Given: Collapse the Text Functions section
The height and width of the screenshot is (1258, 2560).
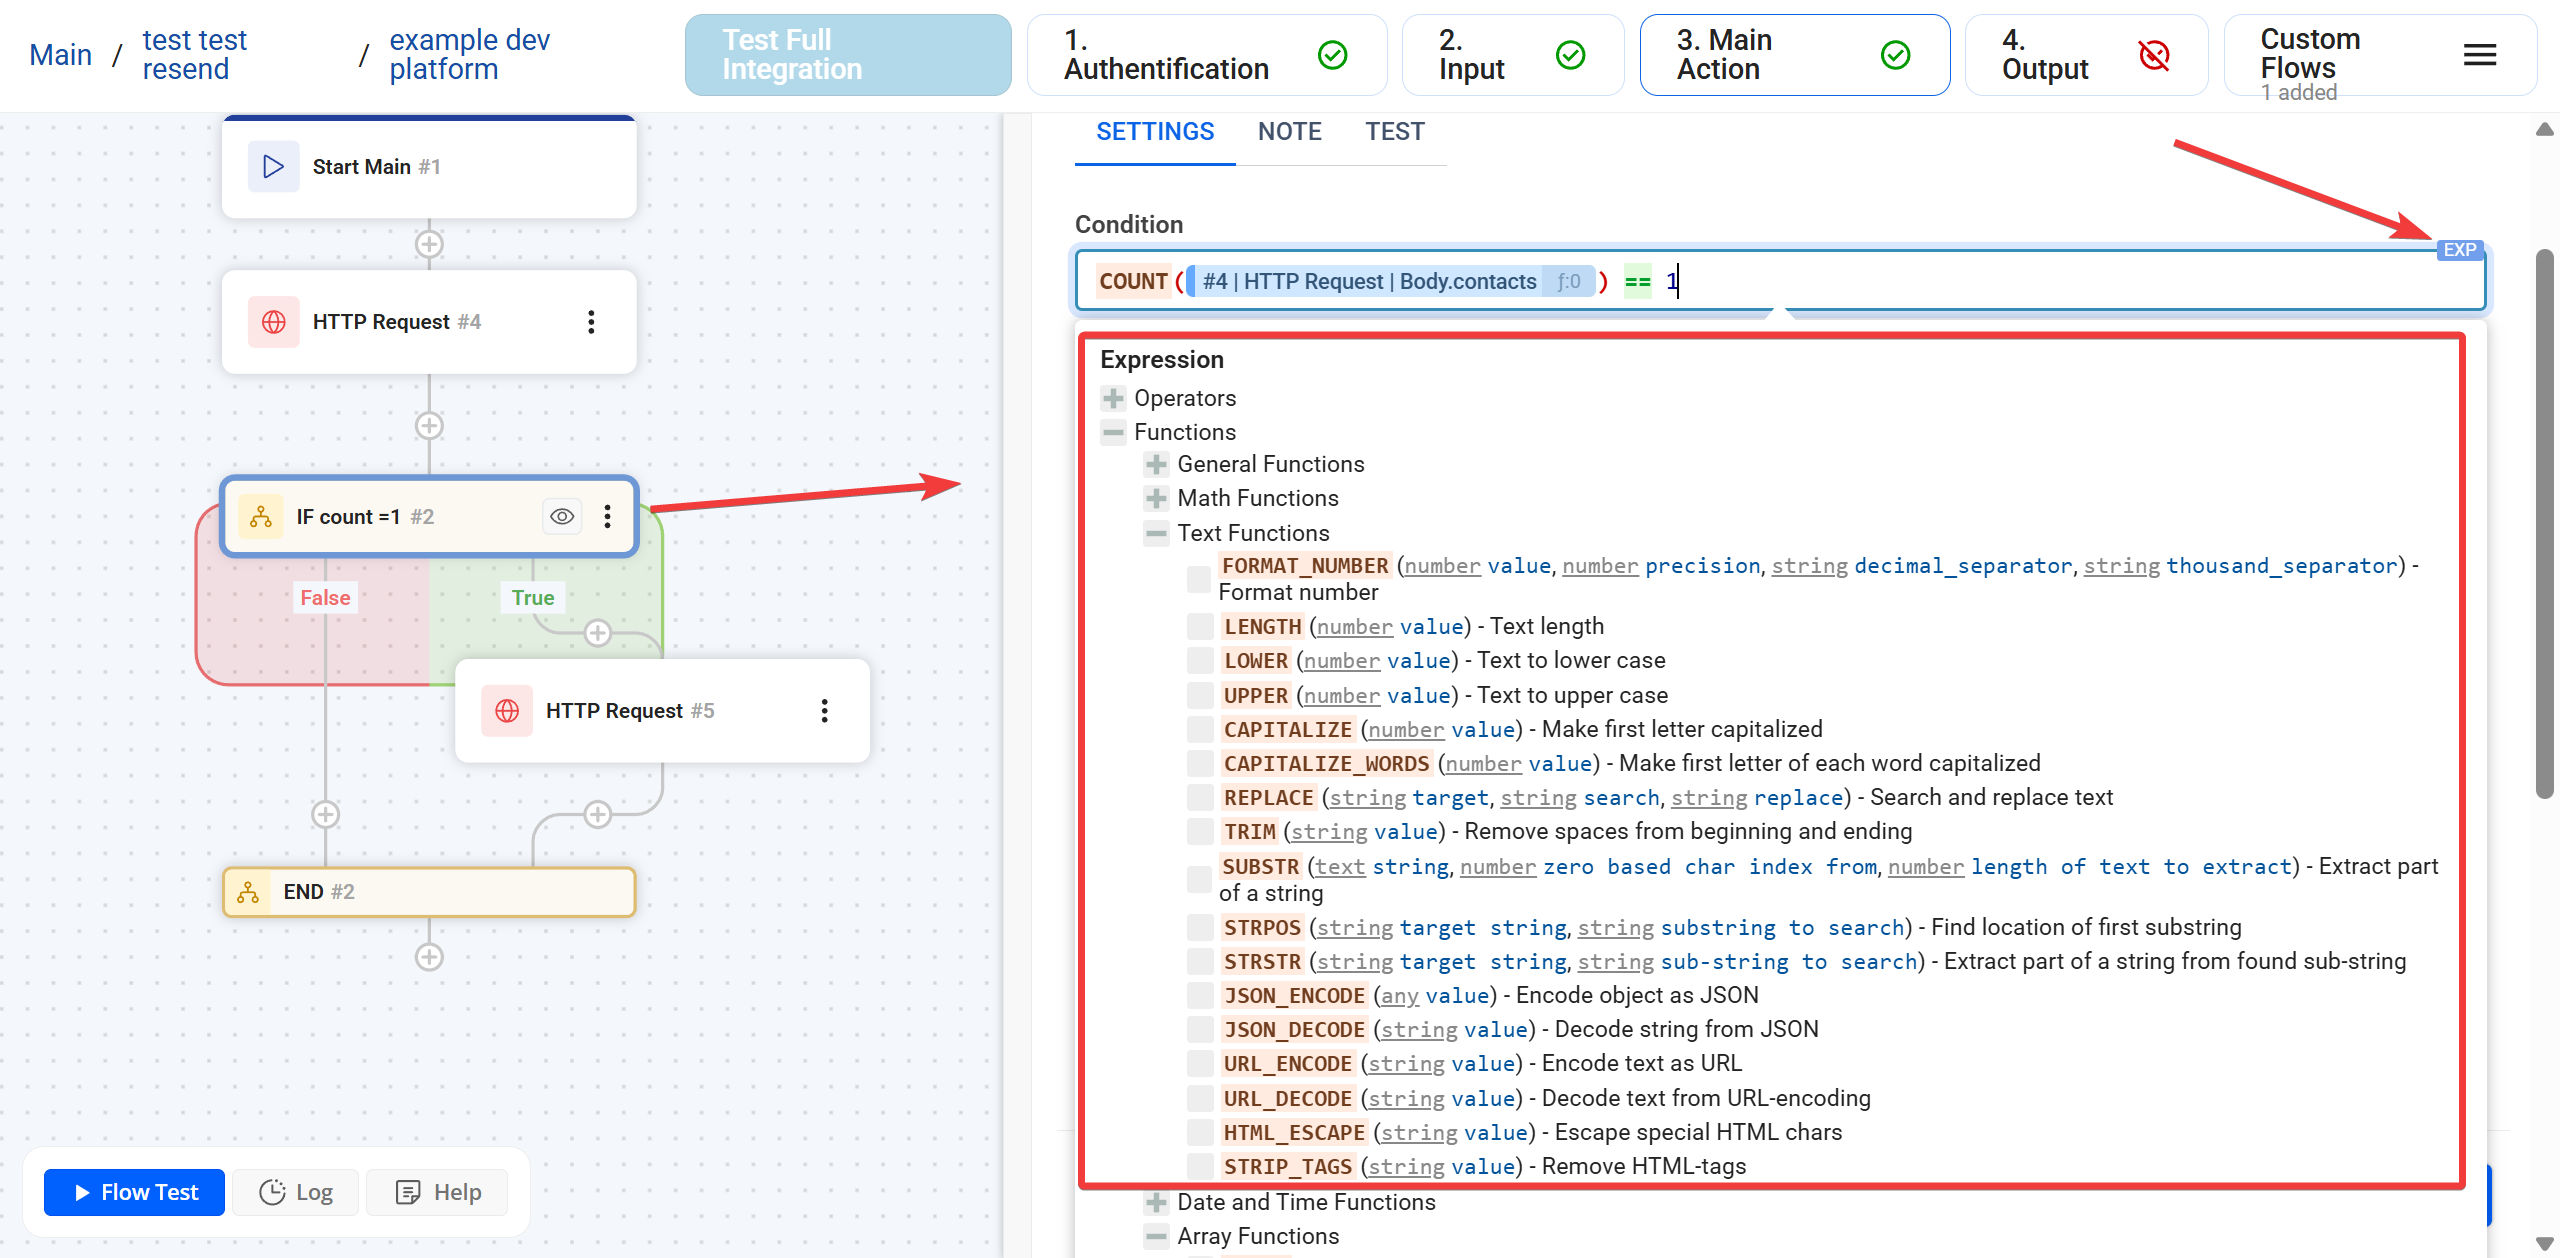Looking at the screenshot, I should (x=1156, y=533).
